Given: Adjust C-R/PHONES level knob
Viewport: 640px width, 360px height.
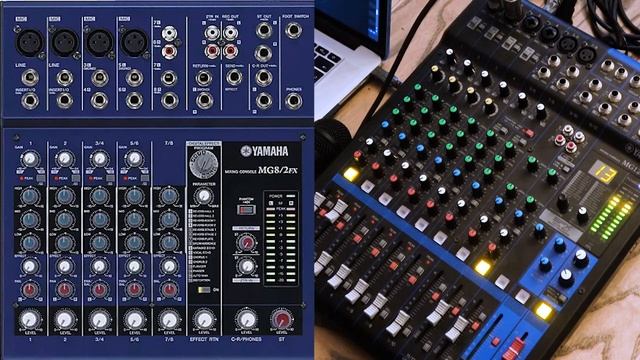Looking at the screenshot, I should pyautogui.click(x=246, y=320).
